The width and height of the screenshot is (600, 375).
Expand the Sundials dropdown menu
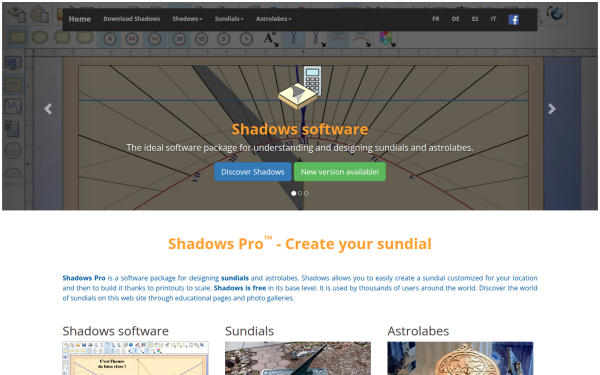(229, 19)
